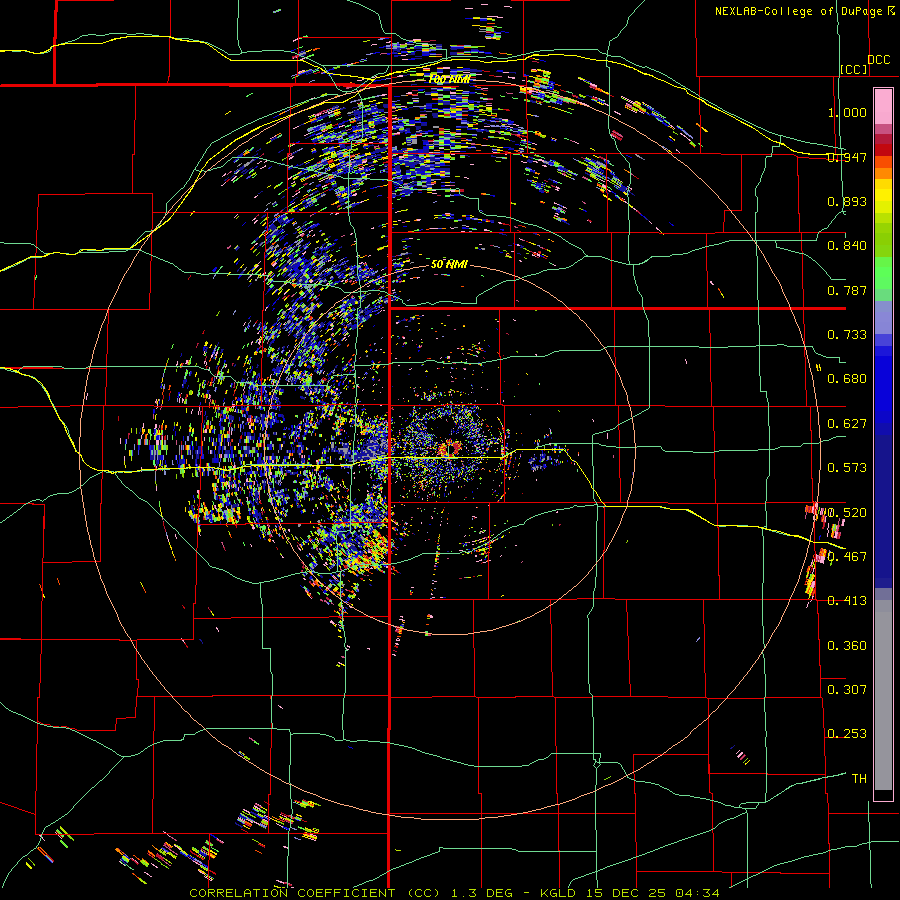900x900 pixels.
Task: Select the 0.947 scale value
Action: [847, 157]
